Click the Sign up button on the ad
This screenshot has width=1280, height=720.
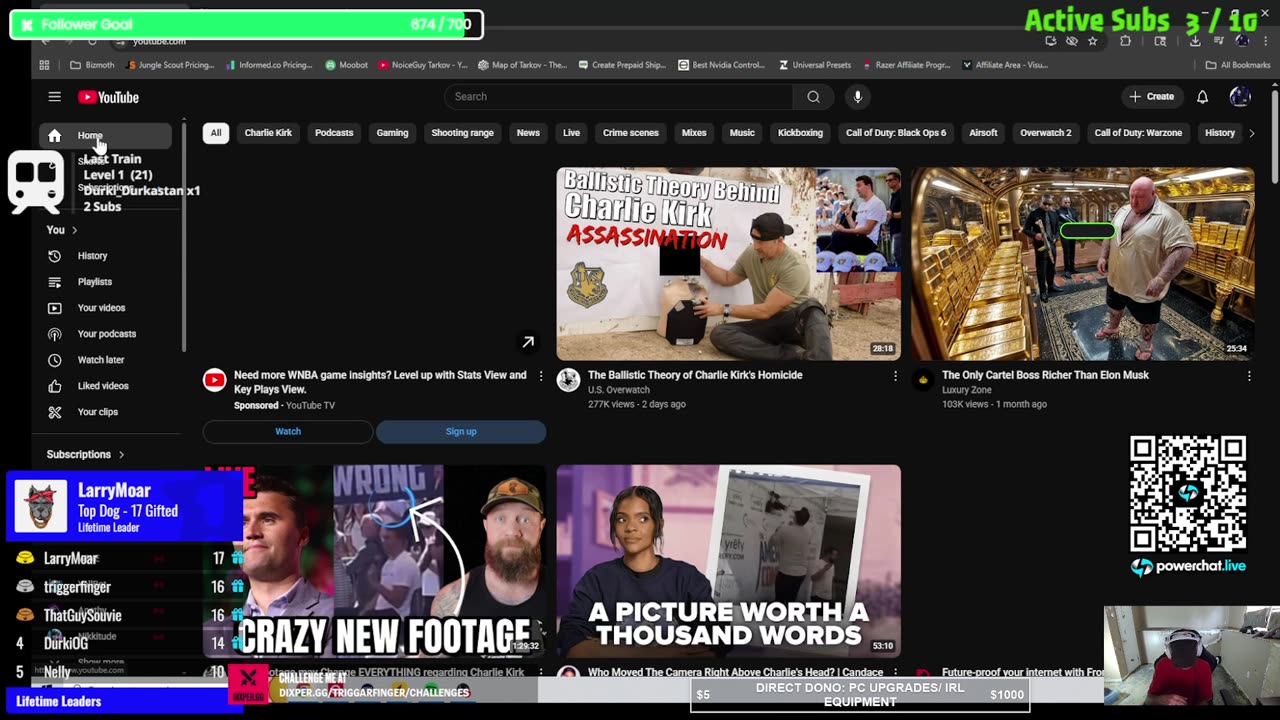[461, 432]
